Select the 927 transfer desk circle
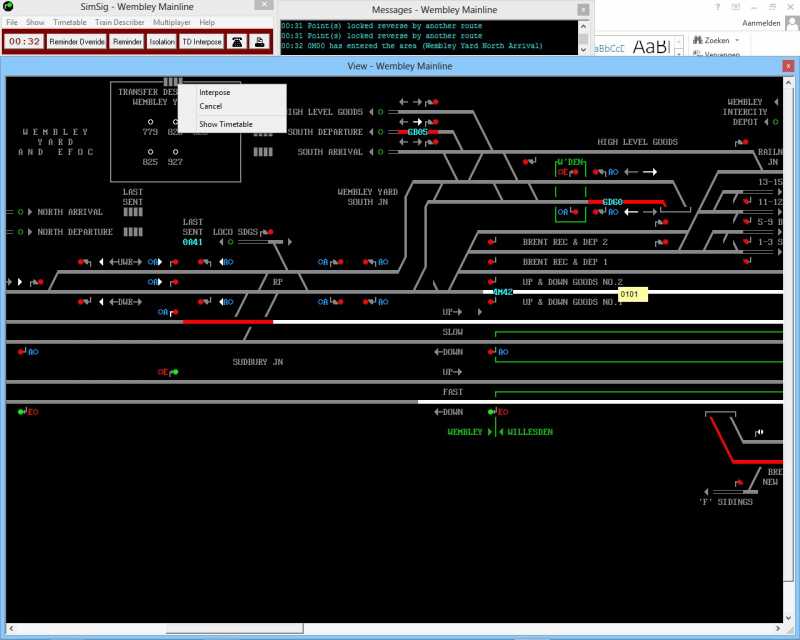The image size is (800, 640). (175, 152)
